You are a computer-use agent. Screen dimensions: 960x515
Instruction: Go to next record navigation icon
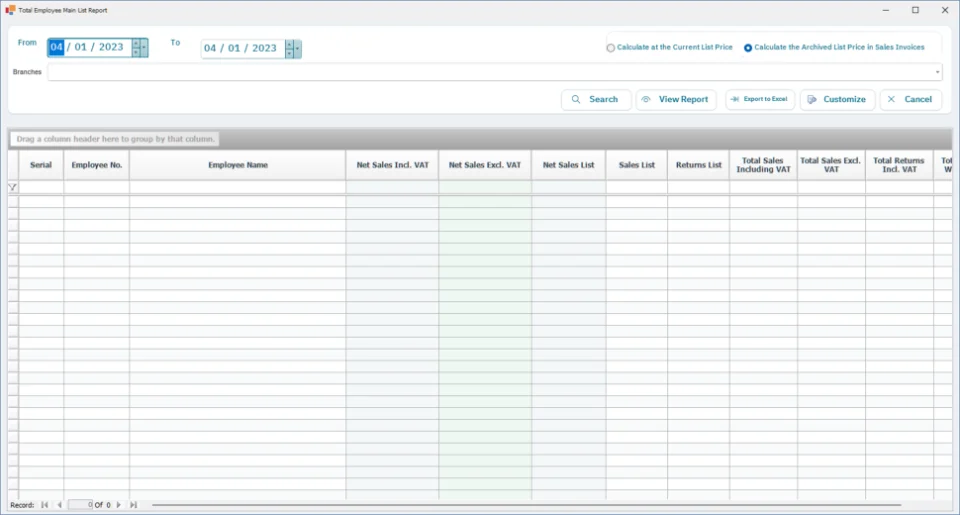pos(119,505)
